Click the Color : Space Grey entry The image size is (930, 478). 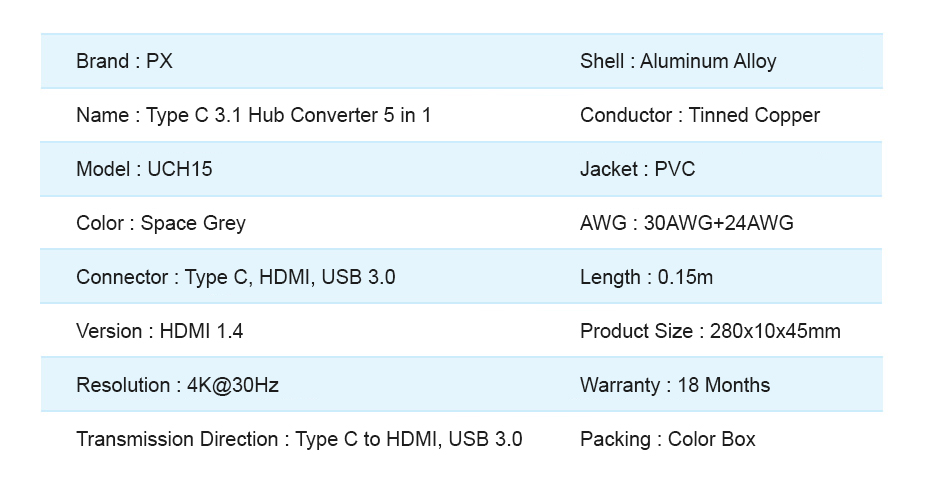click(x=161, y=224)
